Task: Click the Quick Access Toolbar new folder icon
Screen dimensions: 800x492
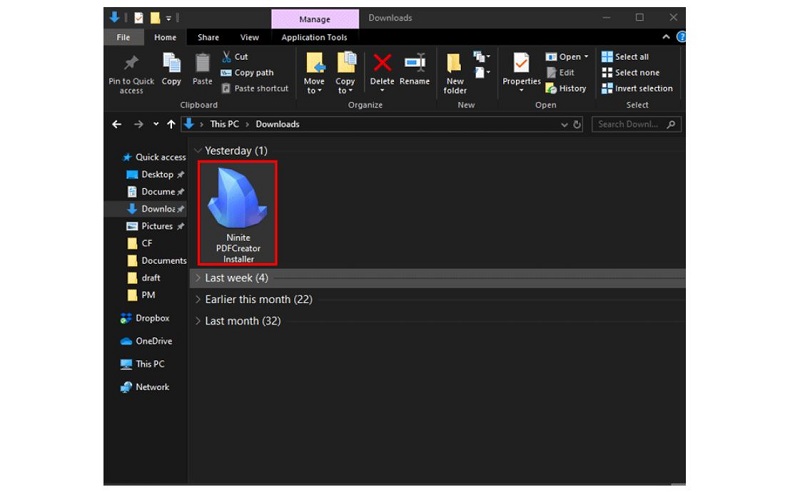Action: (155, 18)
